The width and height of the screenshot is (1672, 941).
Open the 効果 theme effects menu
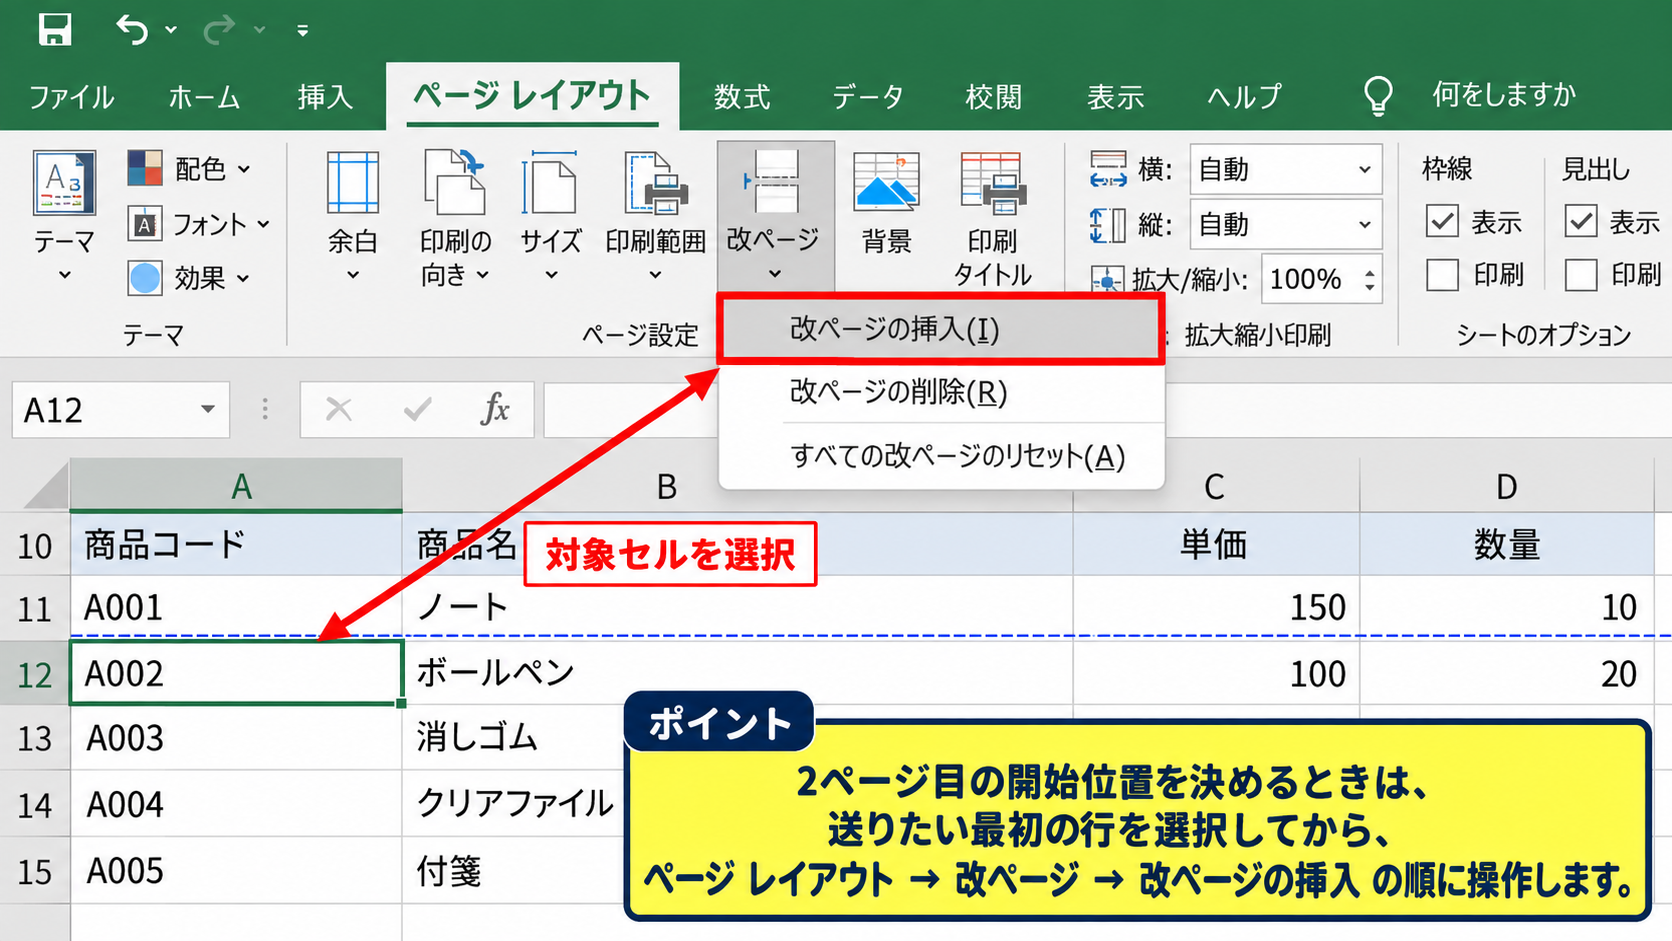click(189, 278)
